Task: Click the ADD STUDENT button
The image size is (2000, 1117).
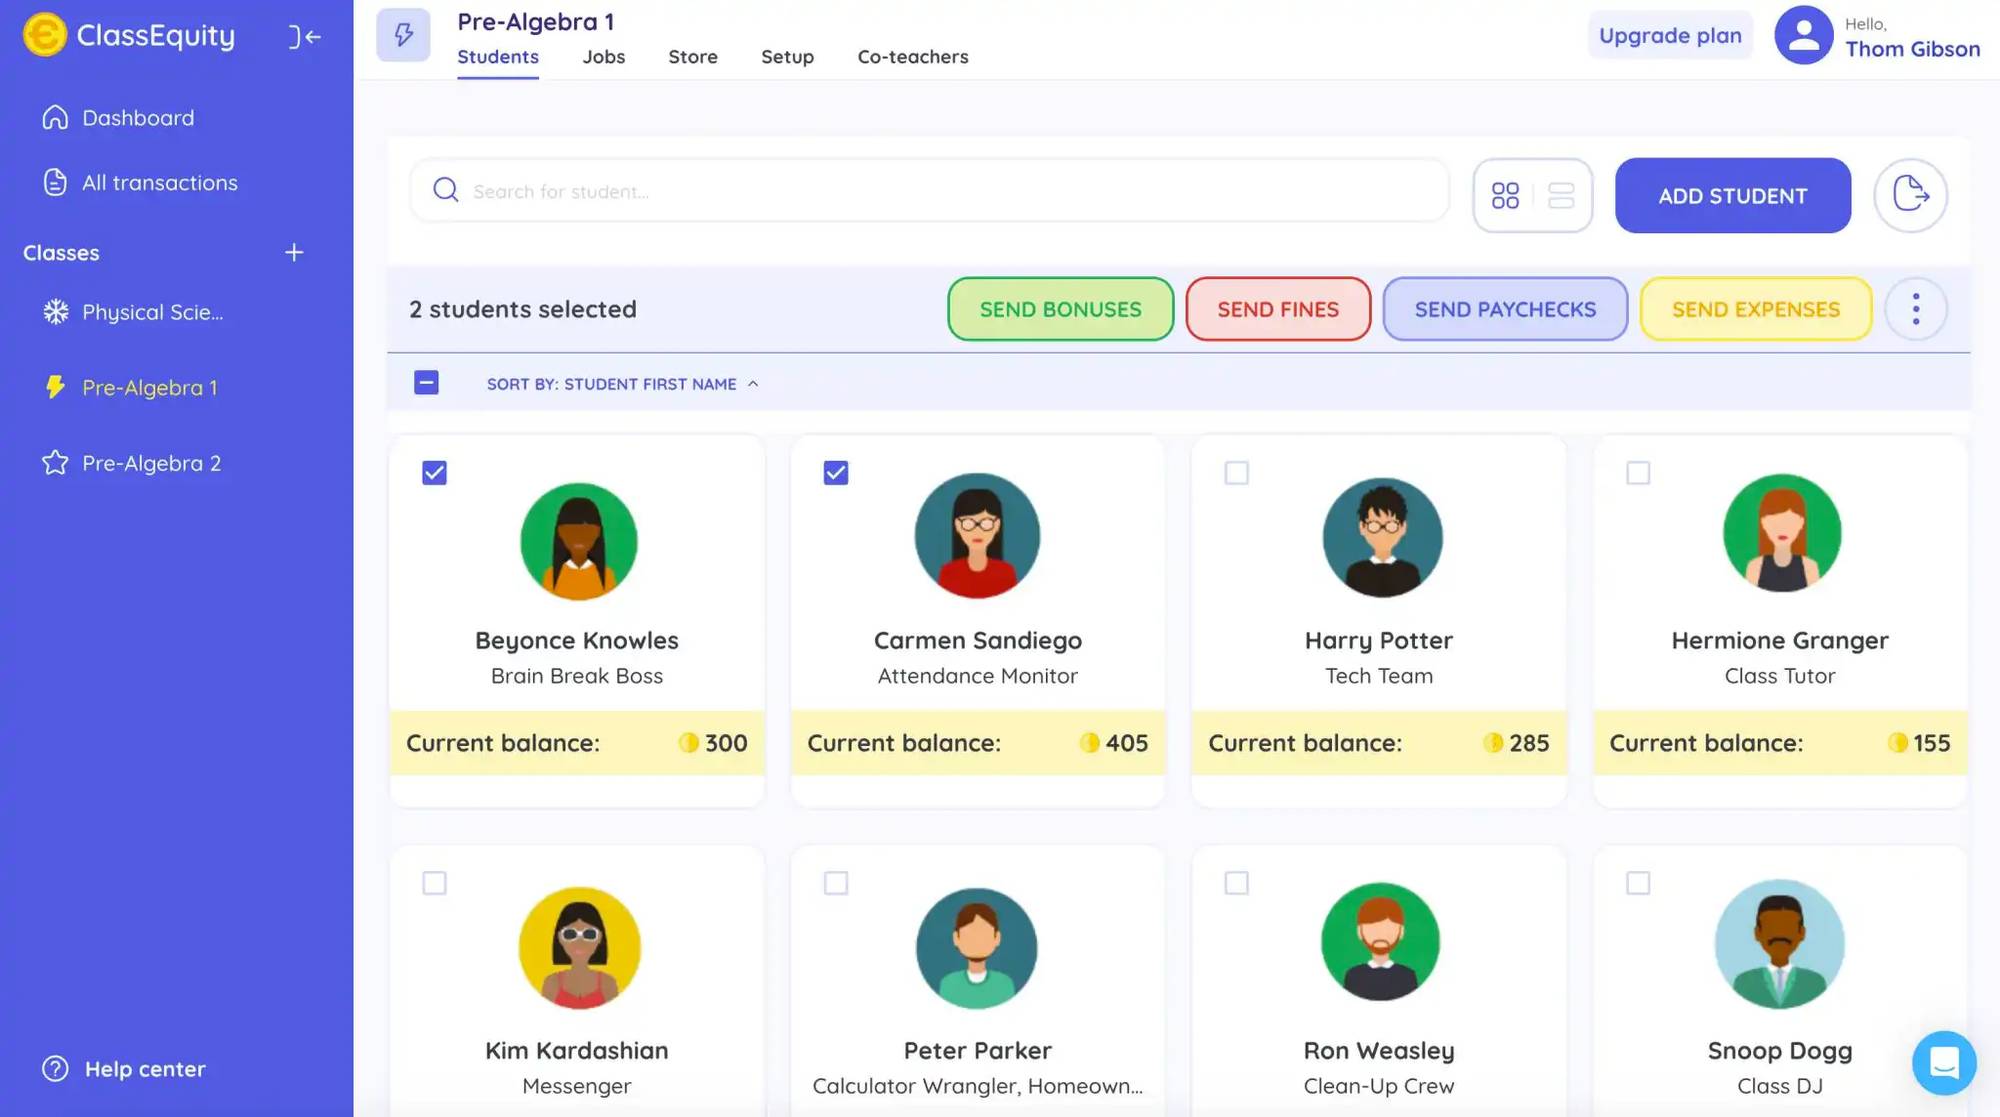Action: pos(1733,195)
